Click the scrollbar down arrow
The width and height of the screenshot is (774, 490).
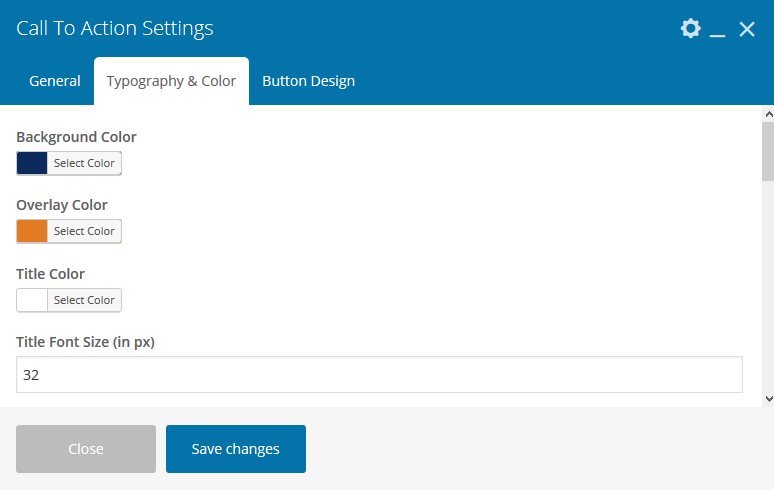point(767,398)
